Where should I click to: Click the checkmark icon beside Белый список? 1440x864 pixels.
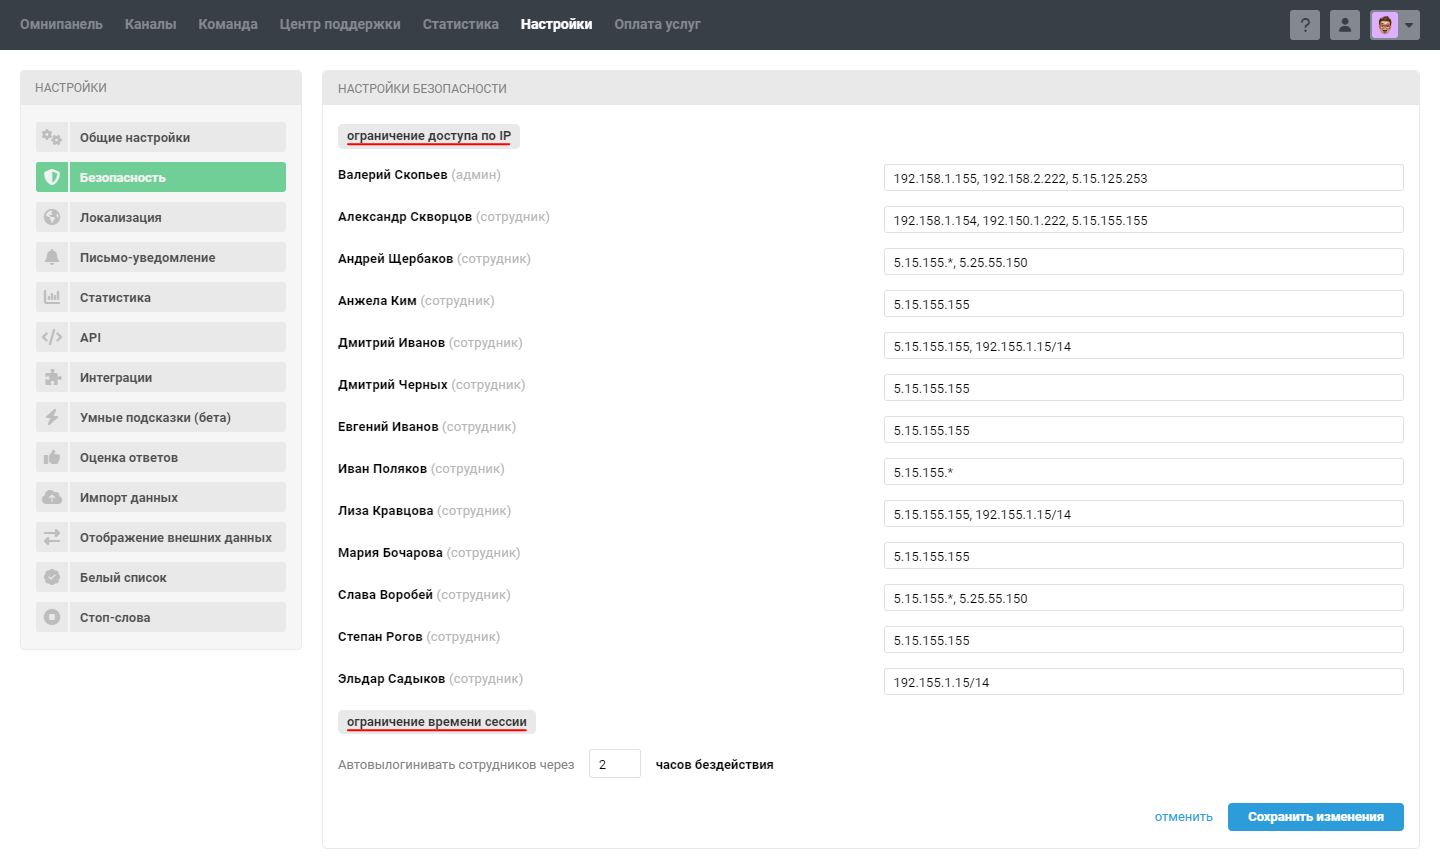pos(52,577)
